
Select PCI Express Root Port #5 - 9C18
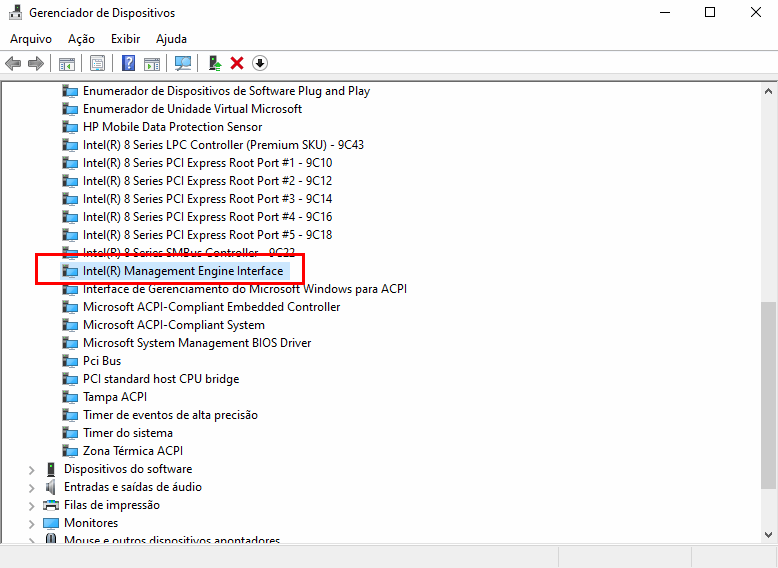207,235
